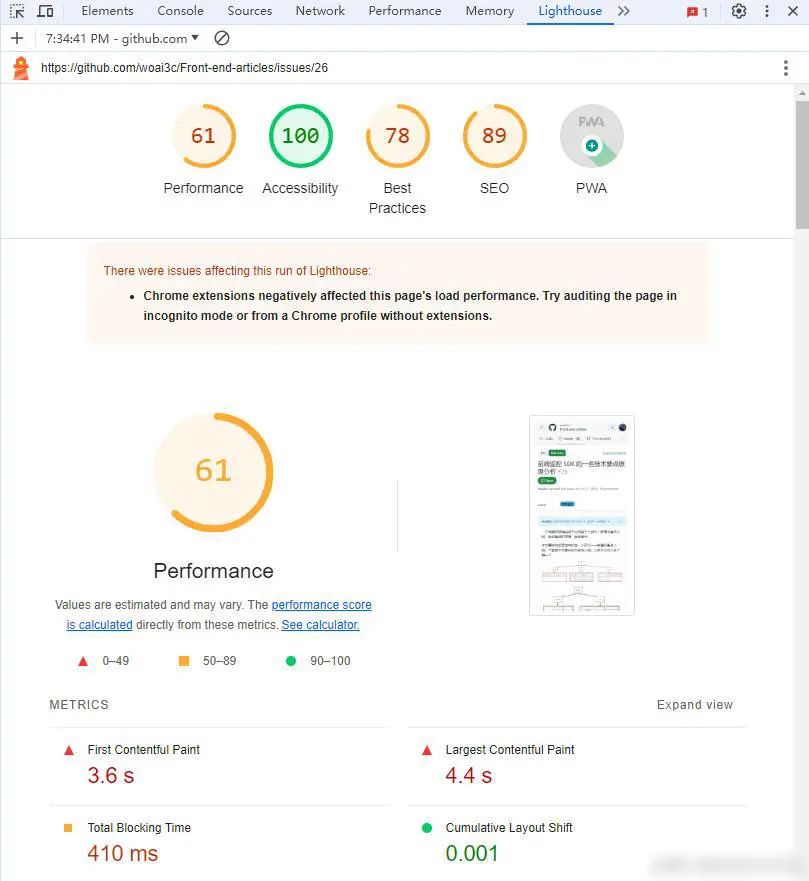Click the page screenshot thumbnail
The height and width of the screenshot is (881, 809).
(x=581, y=515)
